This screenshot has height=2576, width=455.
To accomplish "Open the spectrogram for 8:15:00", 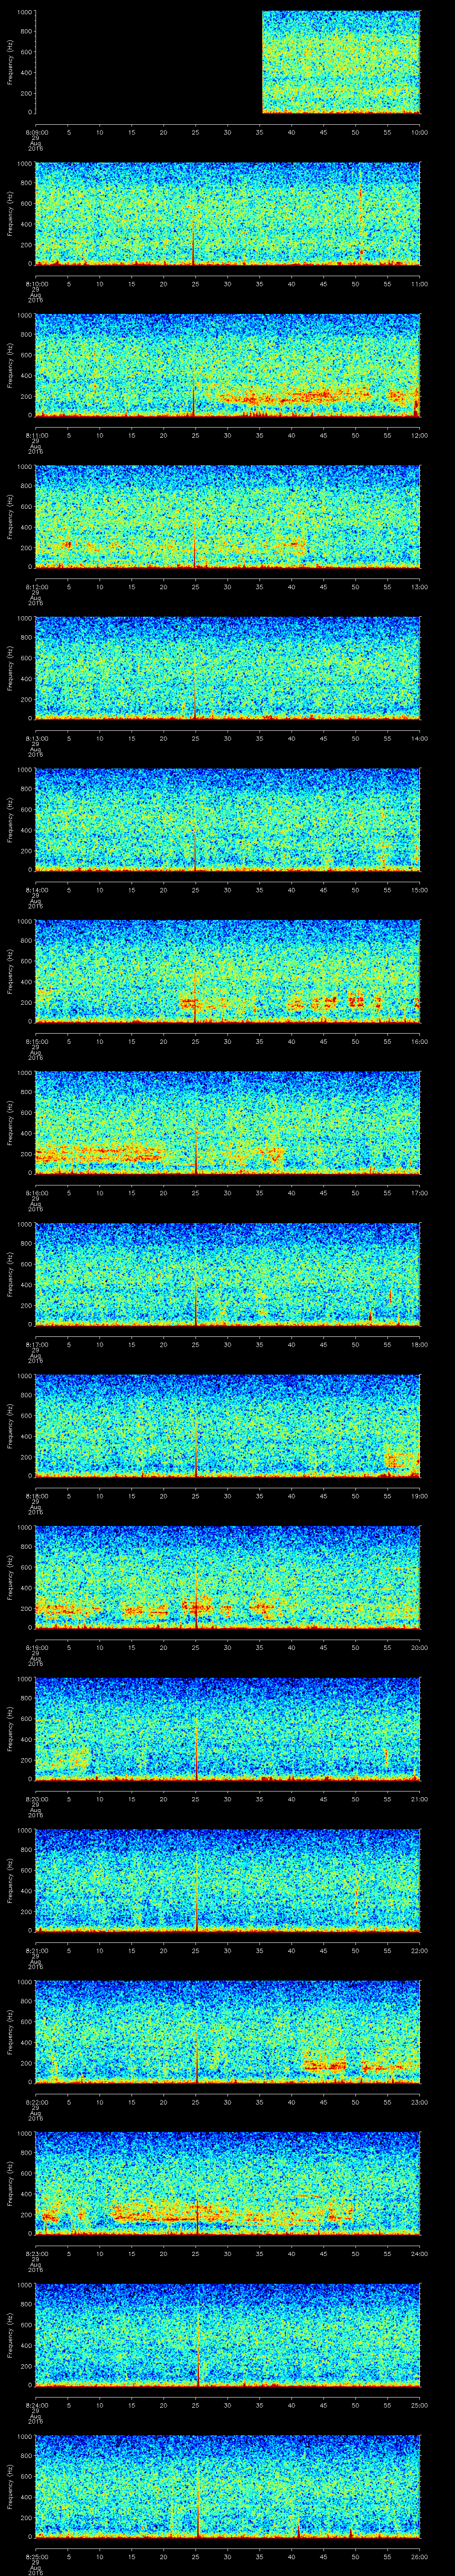I will [227, 971].
